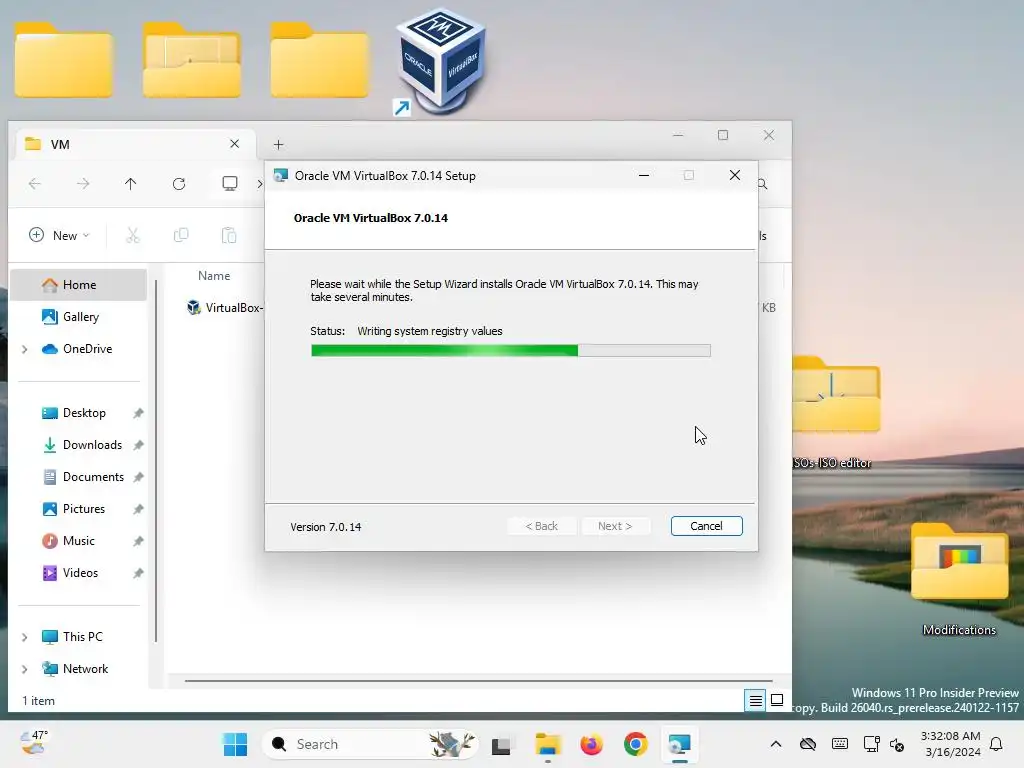Launch Google Chrome from taskbar
This screenshot has height=768, width=1024.
coord(635,744)
